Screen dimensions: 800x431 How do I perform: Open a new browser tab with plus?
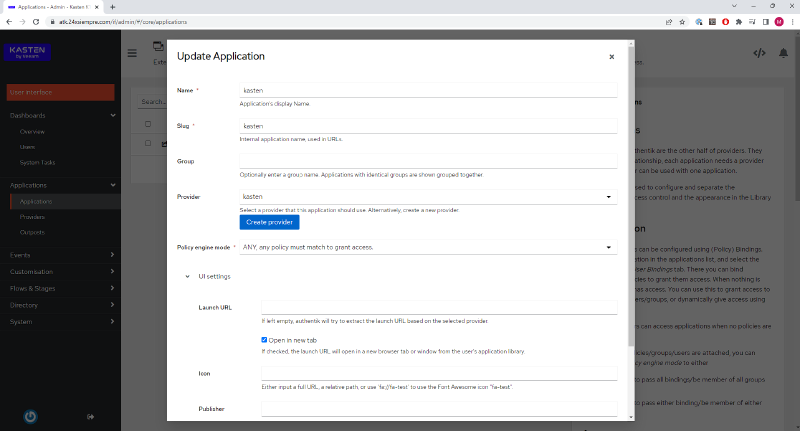pyautogui.click(x=113, y=7)
